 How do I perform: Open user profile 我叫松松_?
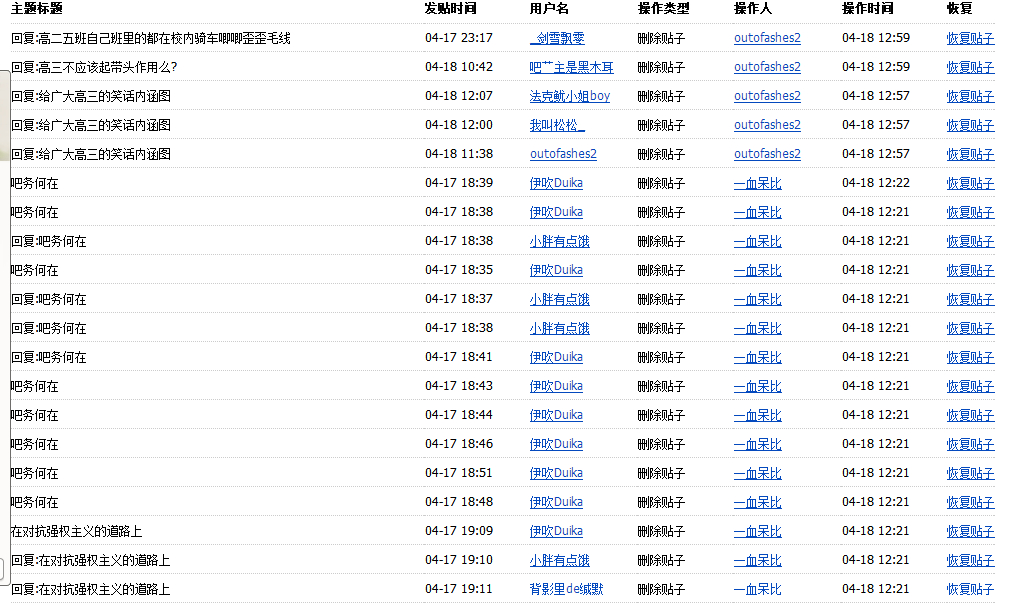(557, 125)
